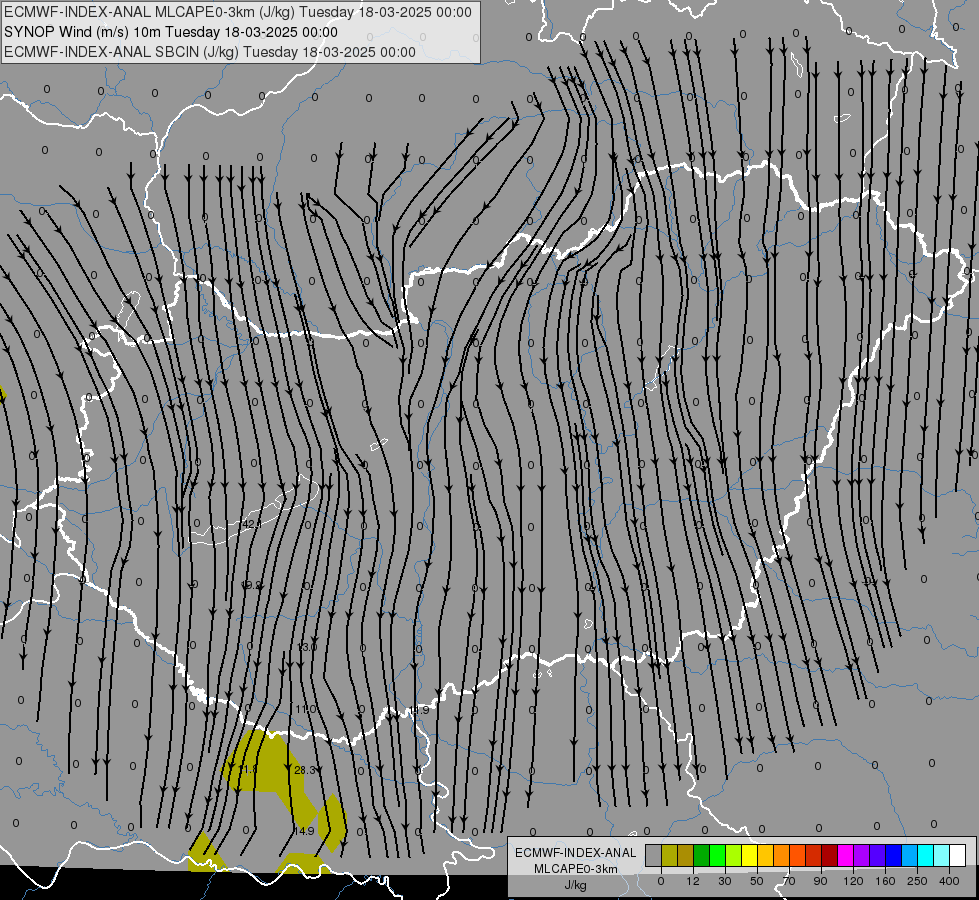979x900 pixels.
Task: Click the legend tick label 12
Action: click(x=693, y=881)
